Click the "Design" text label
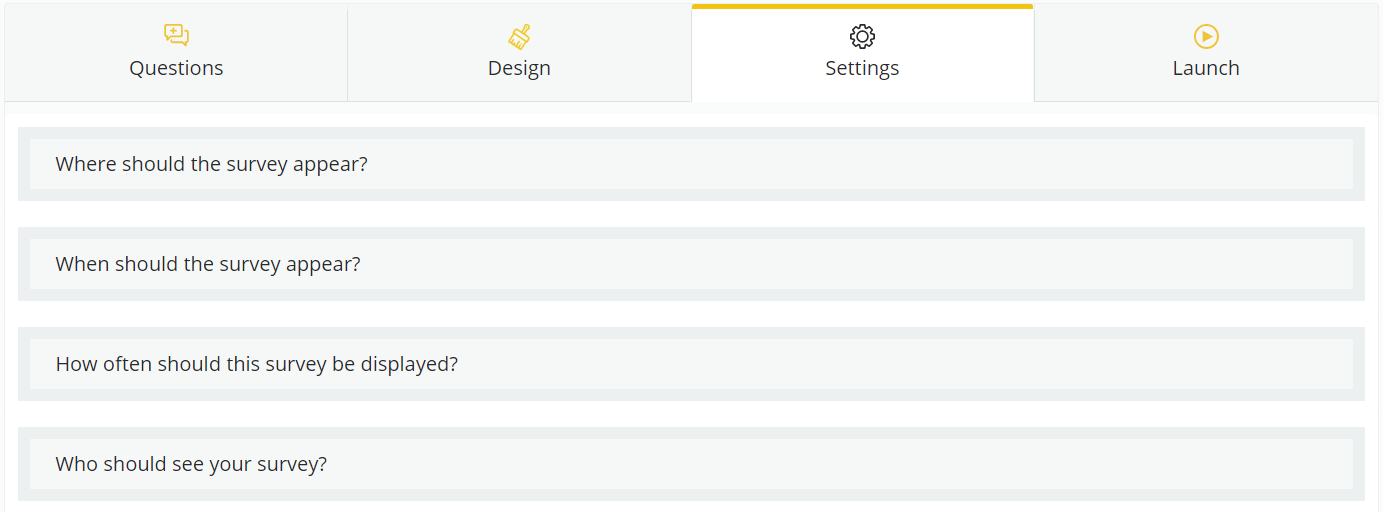The image size is (1383, 512). click(x=519, y=68)
